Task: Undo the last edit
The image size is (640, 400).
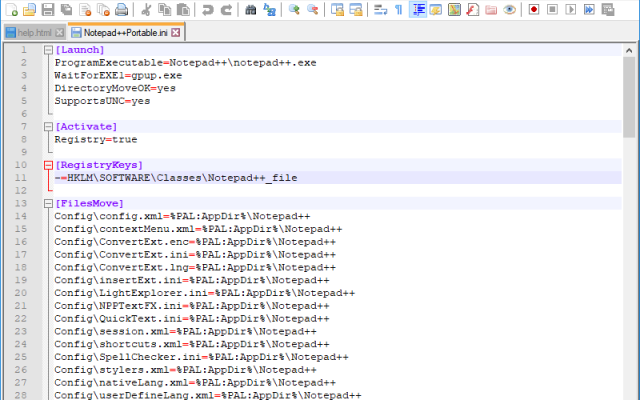Action: pos(208,9)
